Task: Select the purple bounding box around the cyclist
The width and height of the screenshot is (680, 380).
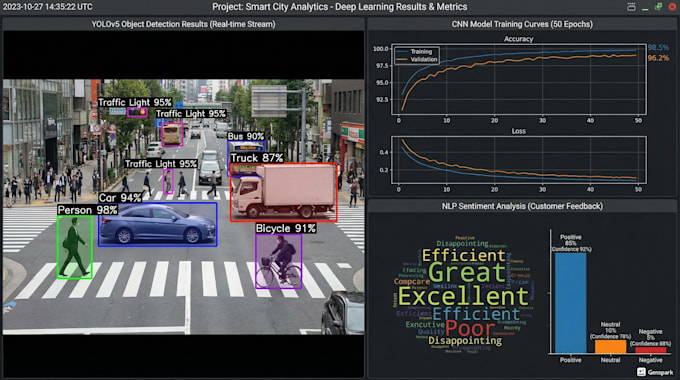Action: (x=278, y=261)
